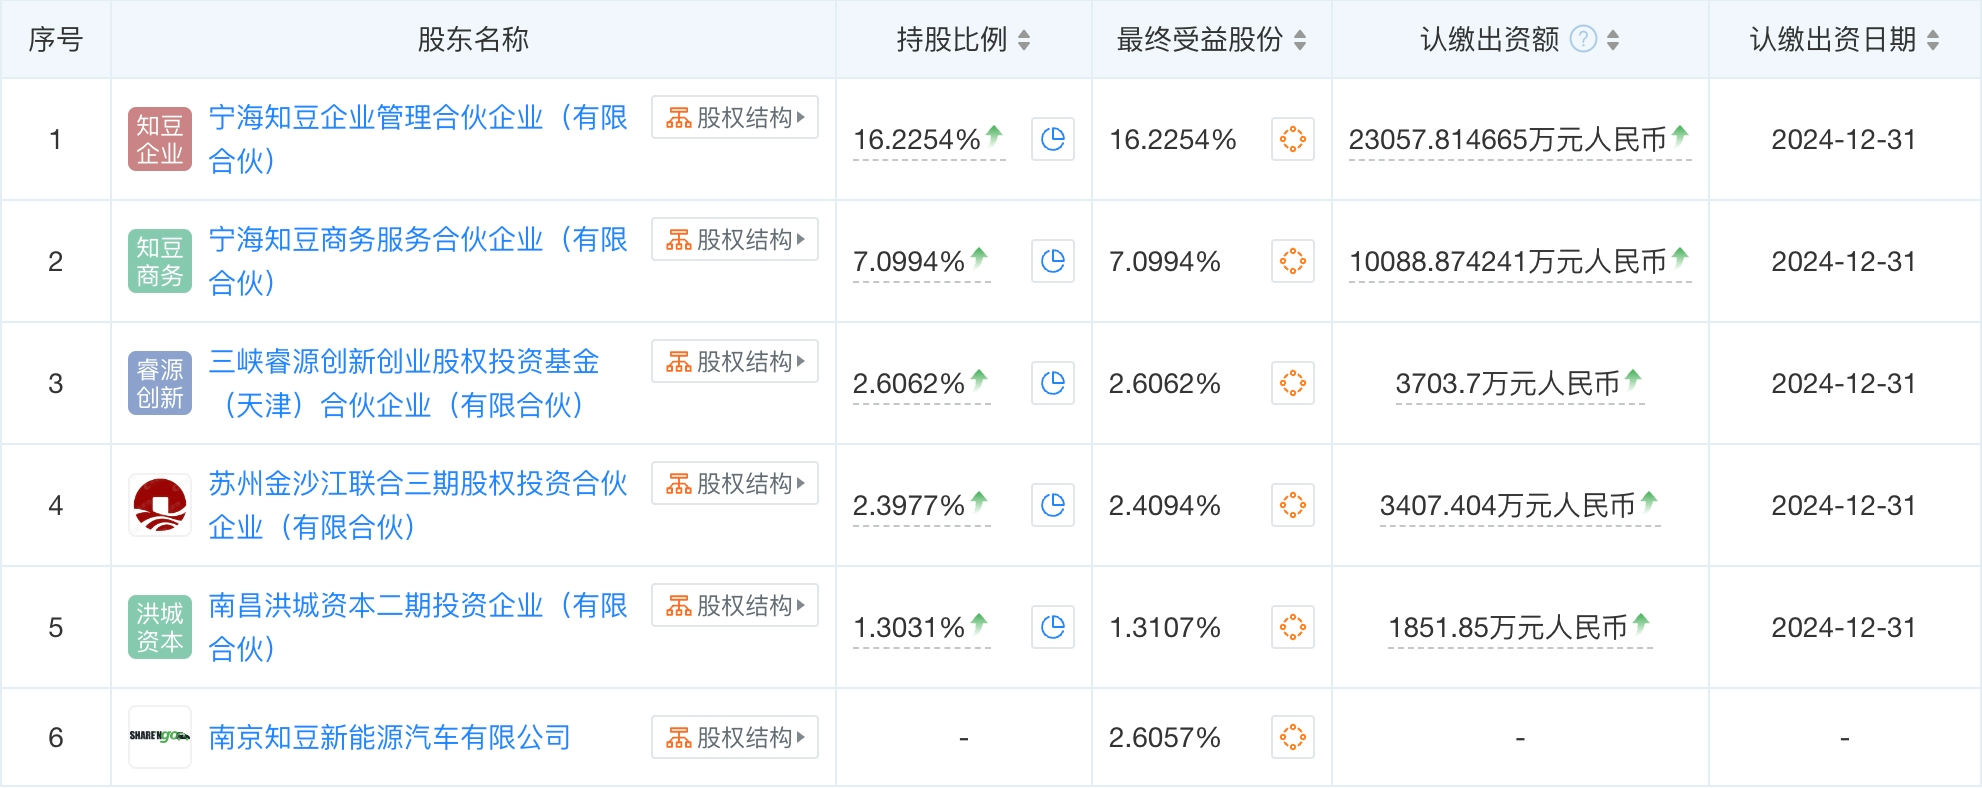1982x788 pixels.
Task: Click the 1851.85万元人民币 contribution amount
Action: click(x=1508, y=628)
